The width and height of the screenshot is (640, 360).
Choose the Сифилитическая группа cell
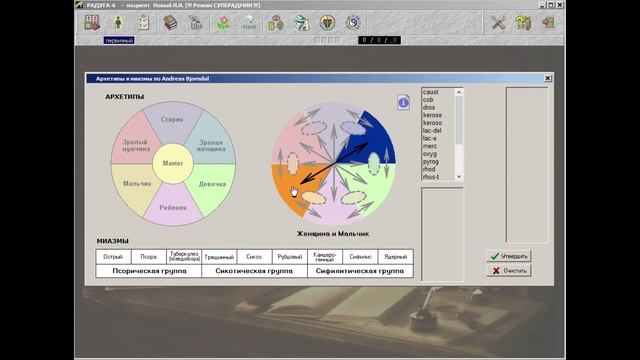(x=360, y=271)
